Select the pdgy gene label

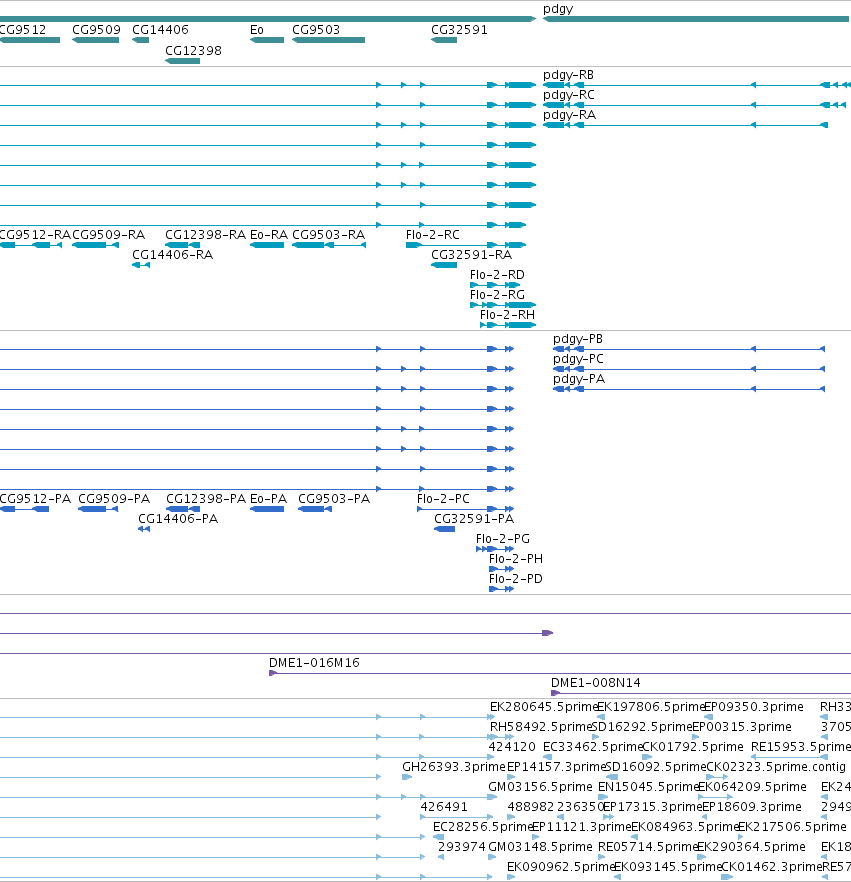pos(557,10)
